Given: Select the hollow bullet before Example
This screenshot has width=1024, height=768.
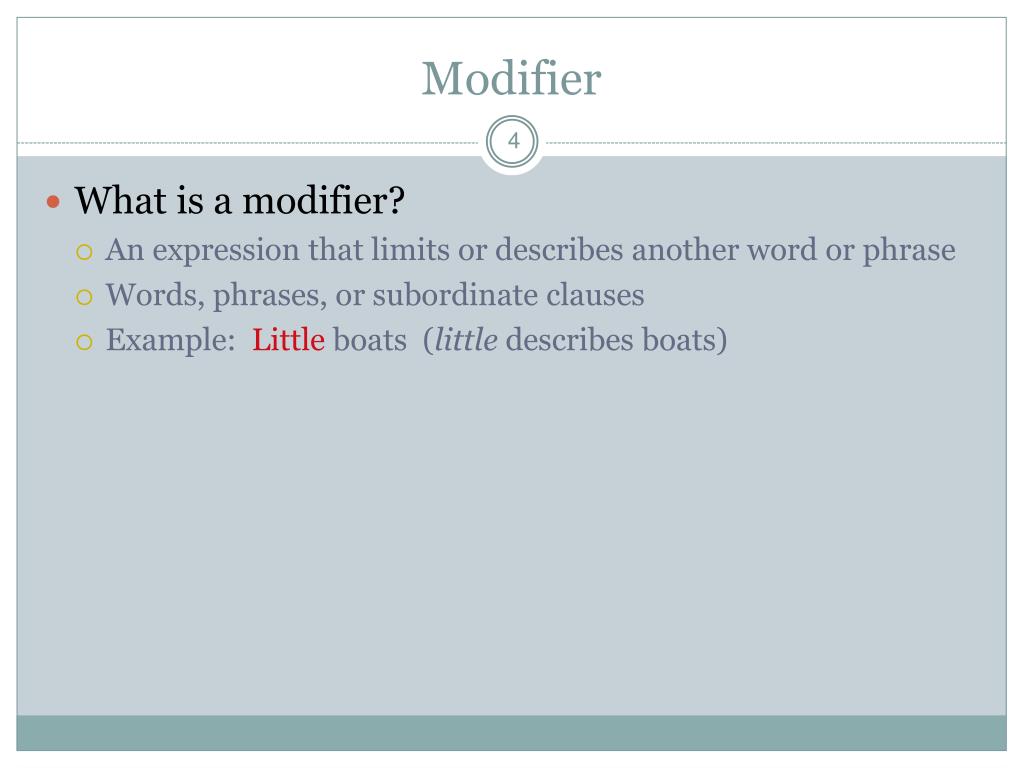Looking at the screenshot, I should (x=84, y=342).
